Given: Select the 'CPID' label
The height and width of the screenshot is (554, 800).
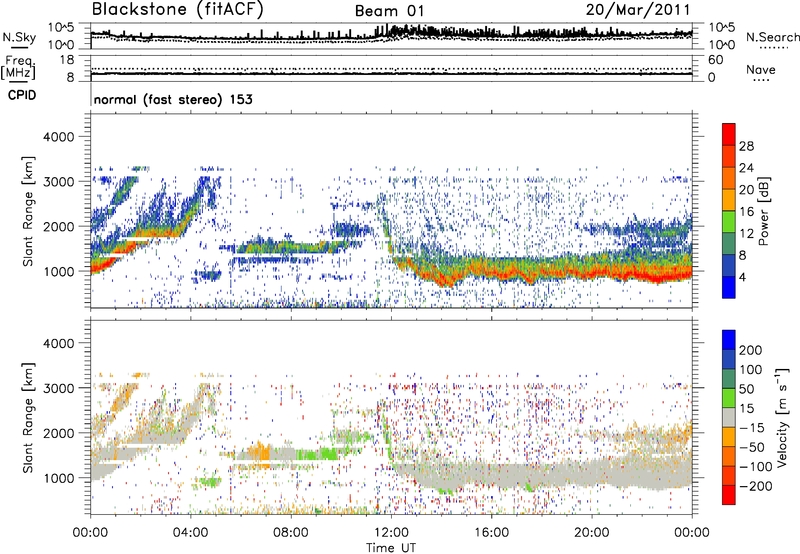Looking at the screenshot, I should pos(22,95).
